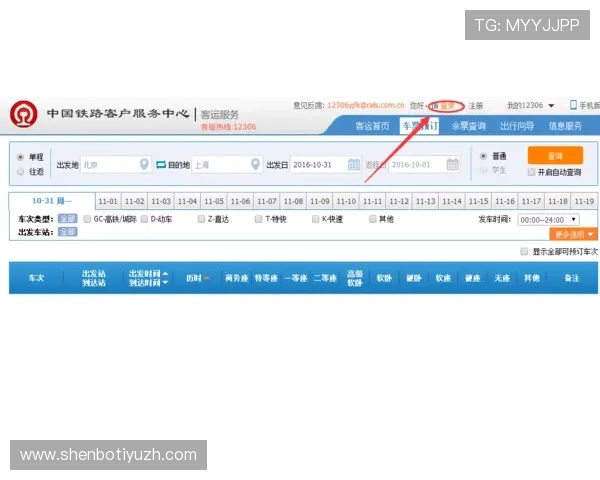Click the 目的地 destination input field
Viewport: 600px width, 480px height.
(x=227, y=165)
